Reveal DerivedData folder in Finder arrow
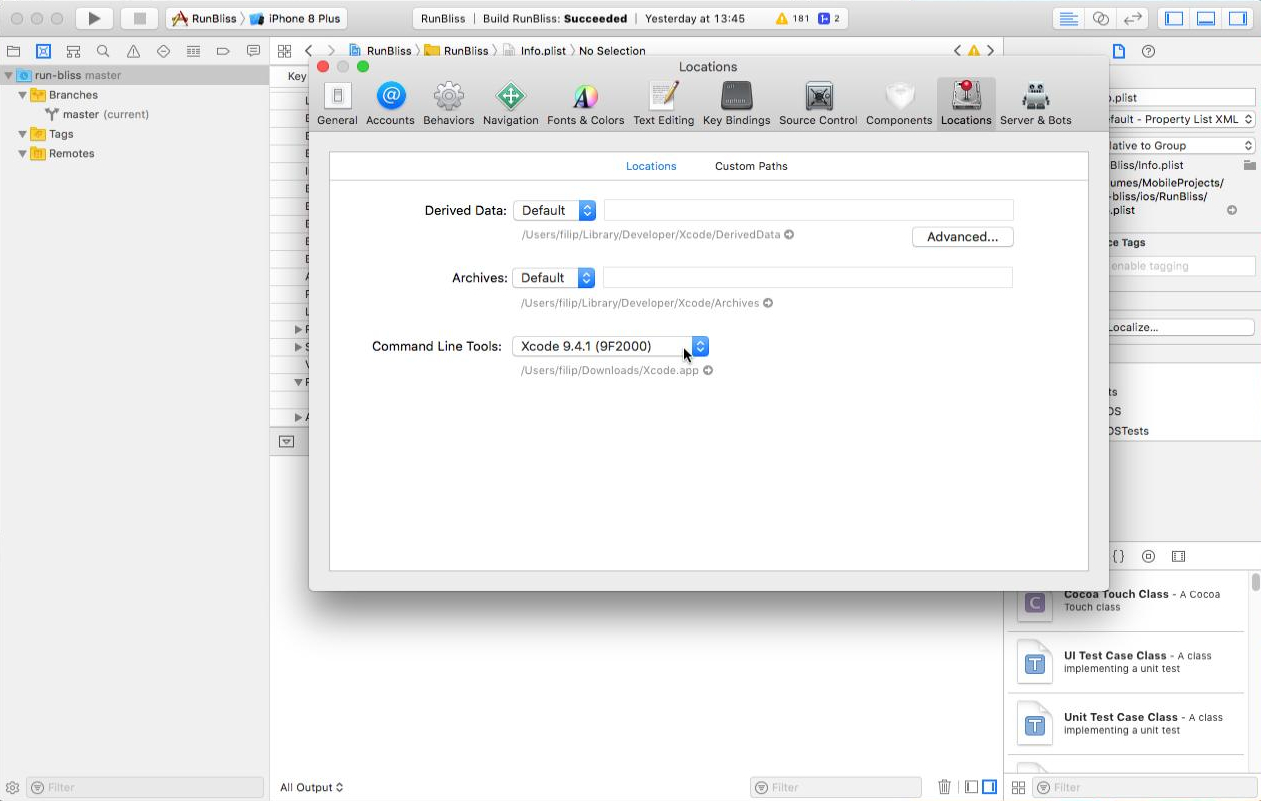 pyautogui.click(x=789, y=235)
